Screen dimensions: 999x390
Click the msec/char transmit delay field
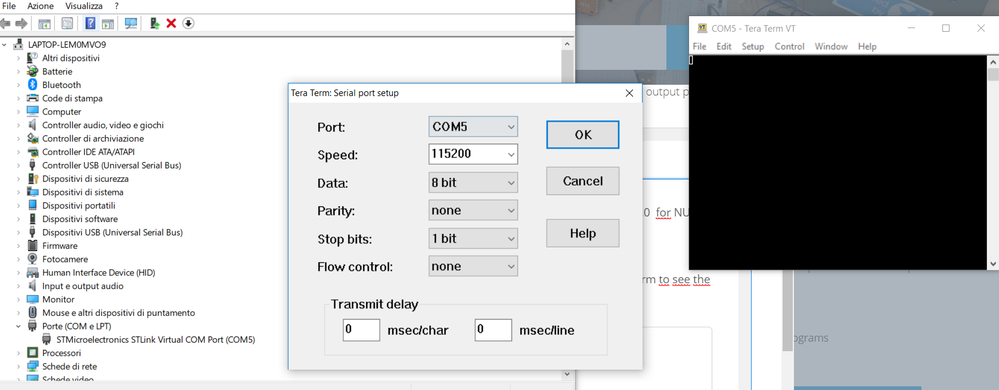pyautogui.click(x=361, y=330)
